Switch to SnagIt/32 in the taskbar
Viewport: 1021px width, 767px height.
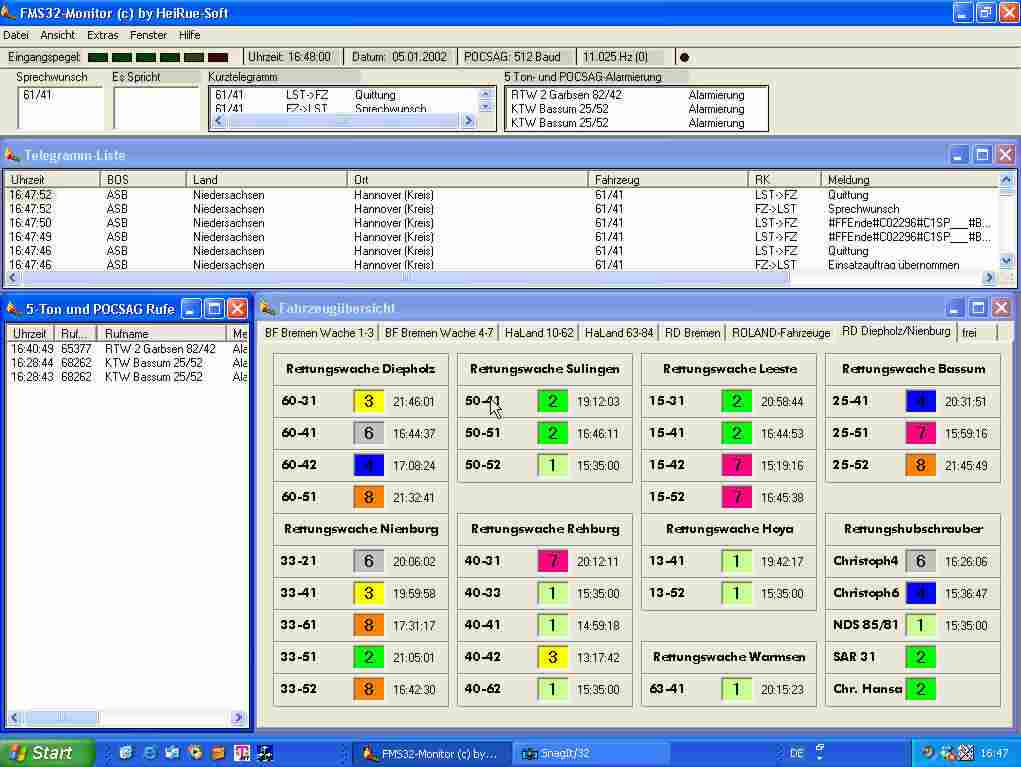point(592,753)
